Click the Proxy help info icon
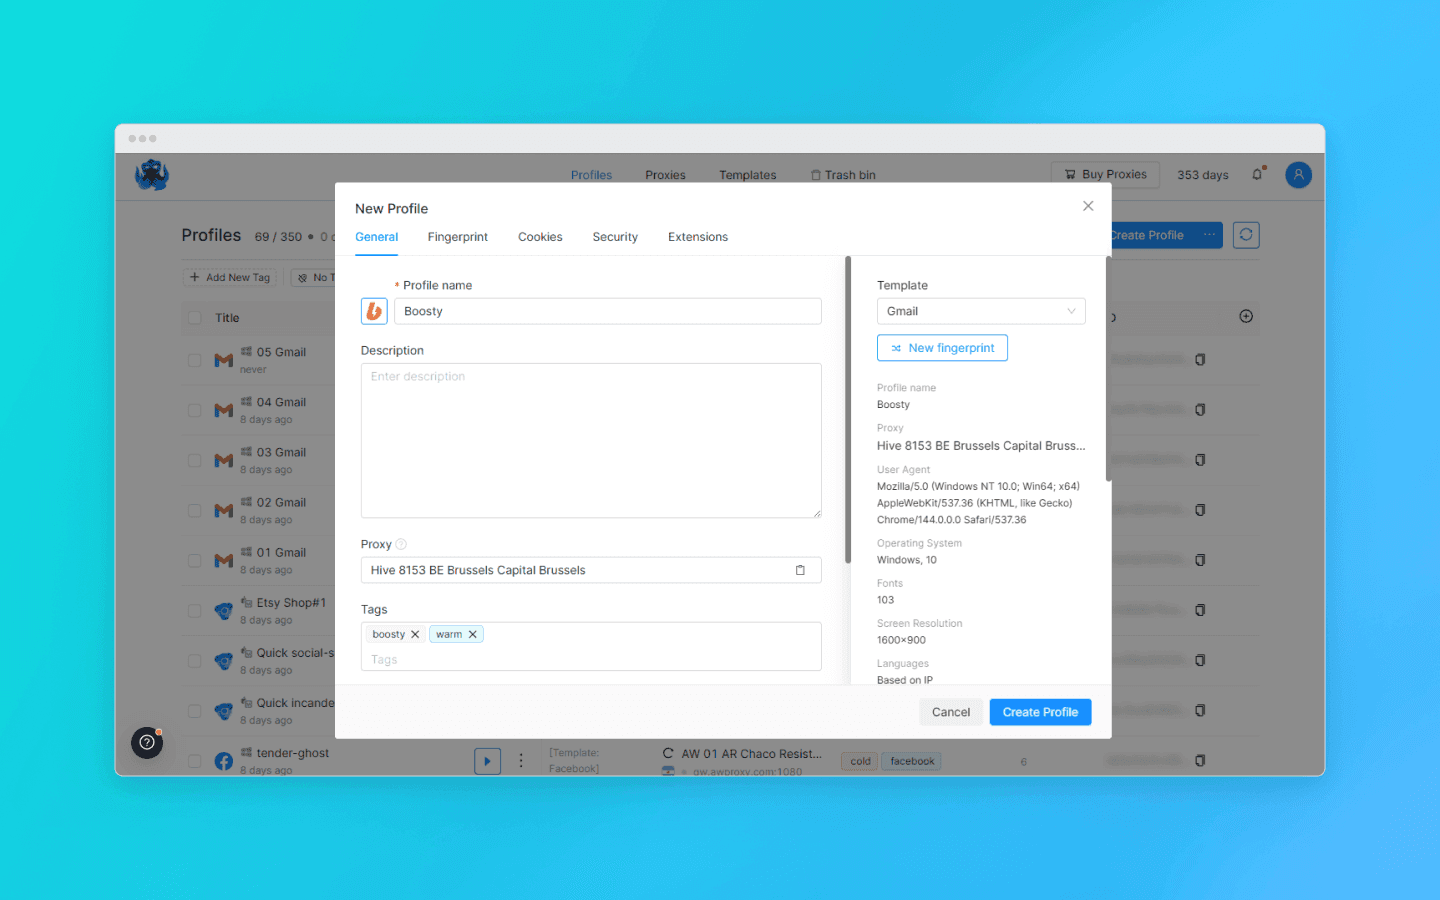Screen dimensions: 1440x900 click(x=401, y=544)
